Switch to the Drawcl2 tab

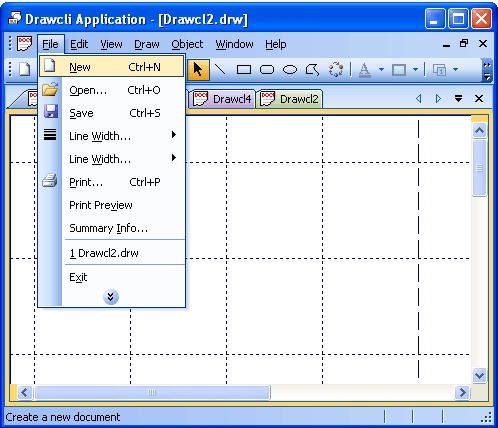[289, 99]
